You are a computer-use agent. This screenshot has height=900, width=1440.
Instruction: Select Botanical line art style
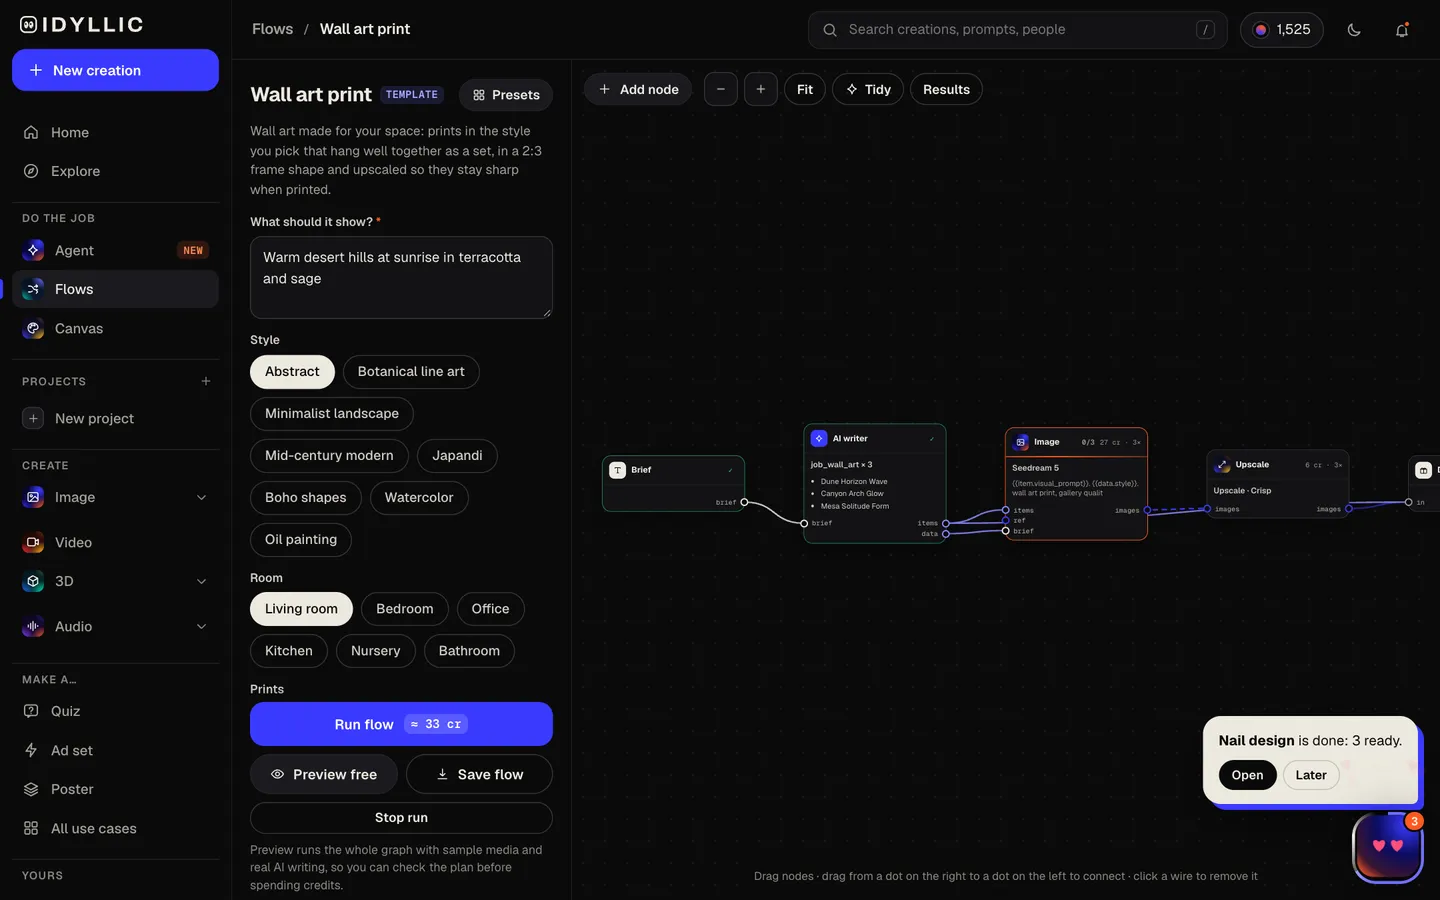[x=411, y=372]
